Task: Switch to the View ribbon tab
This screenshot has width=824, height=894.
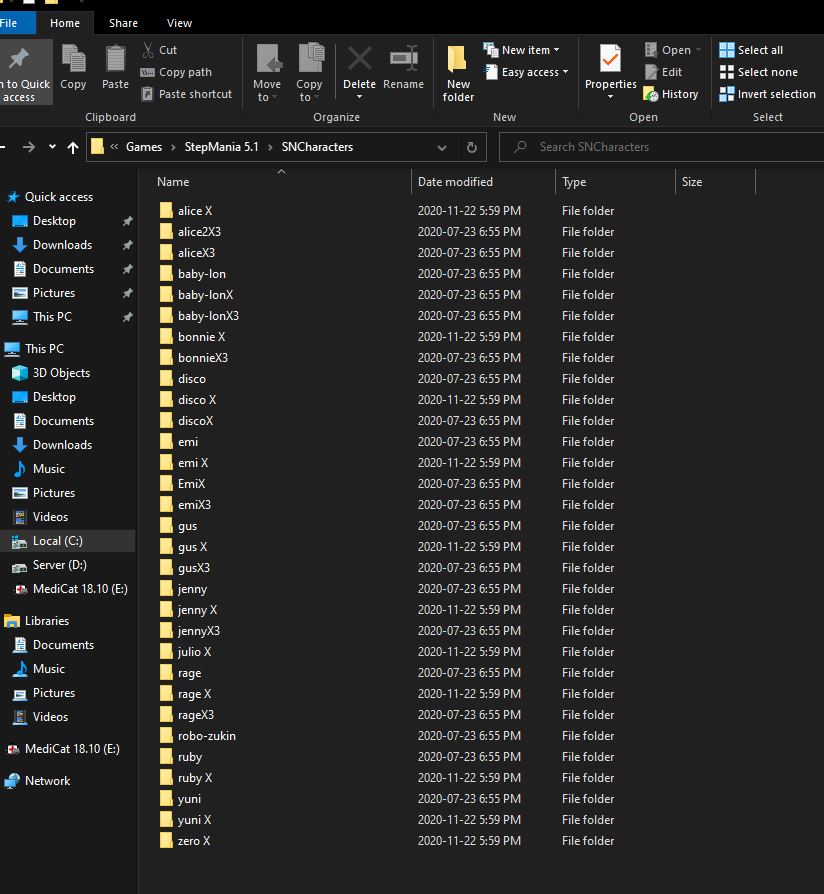Action: coord(179,23)
